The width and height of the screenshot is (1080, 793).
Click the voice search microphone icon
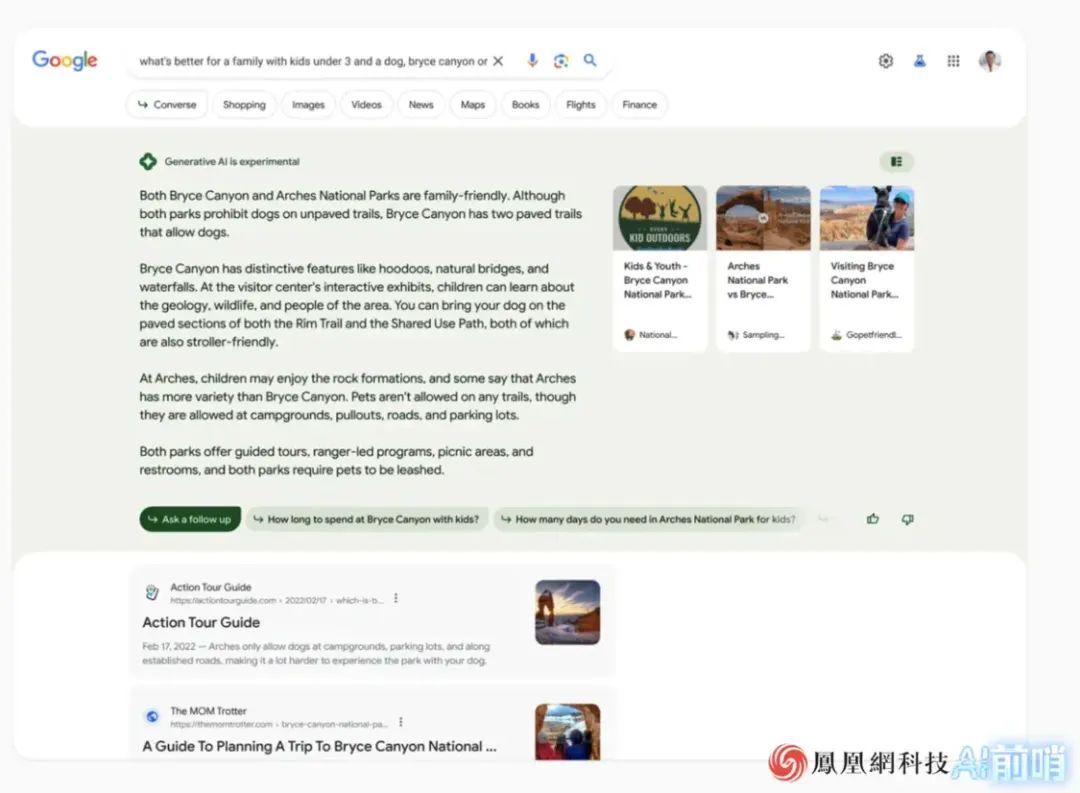532,61
